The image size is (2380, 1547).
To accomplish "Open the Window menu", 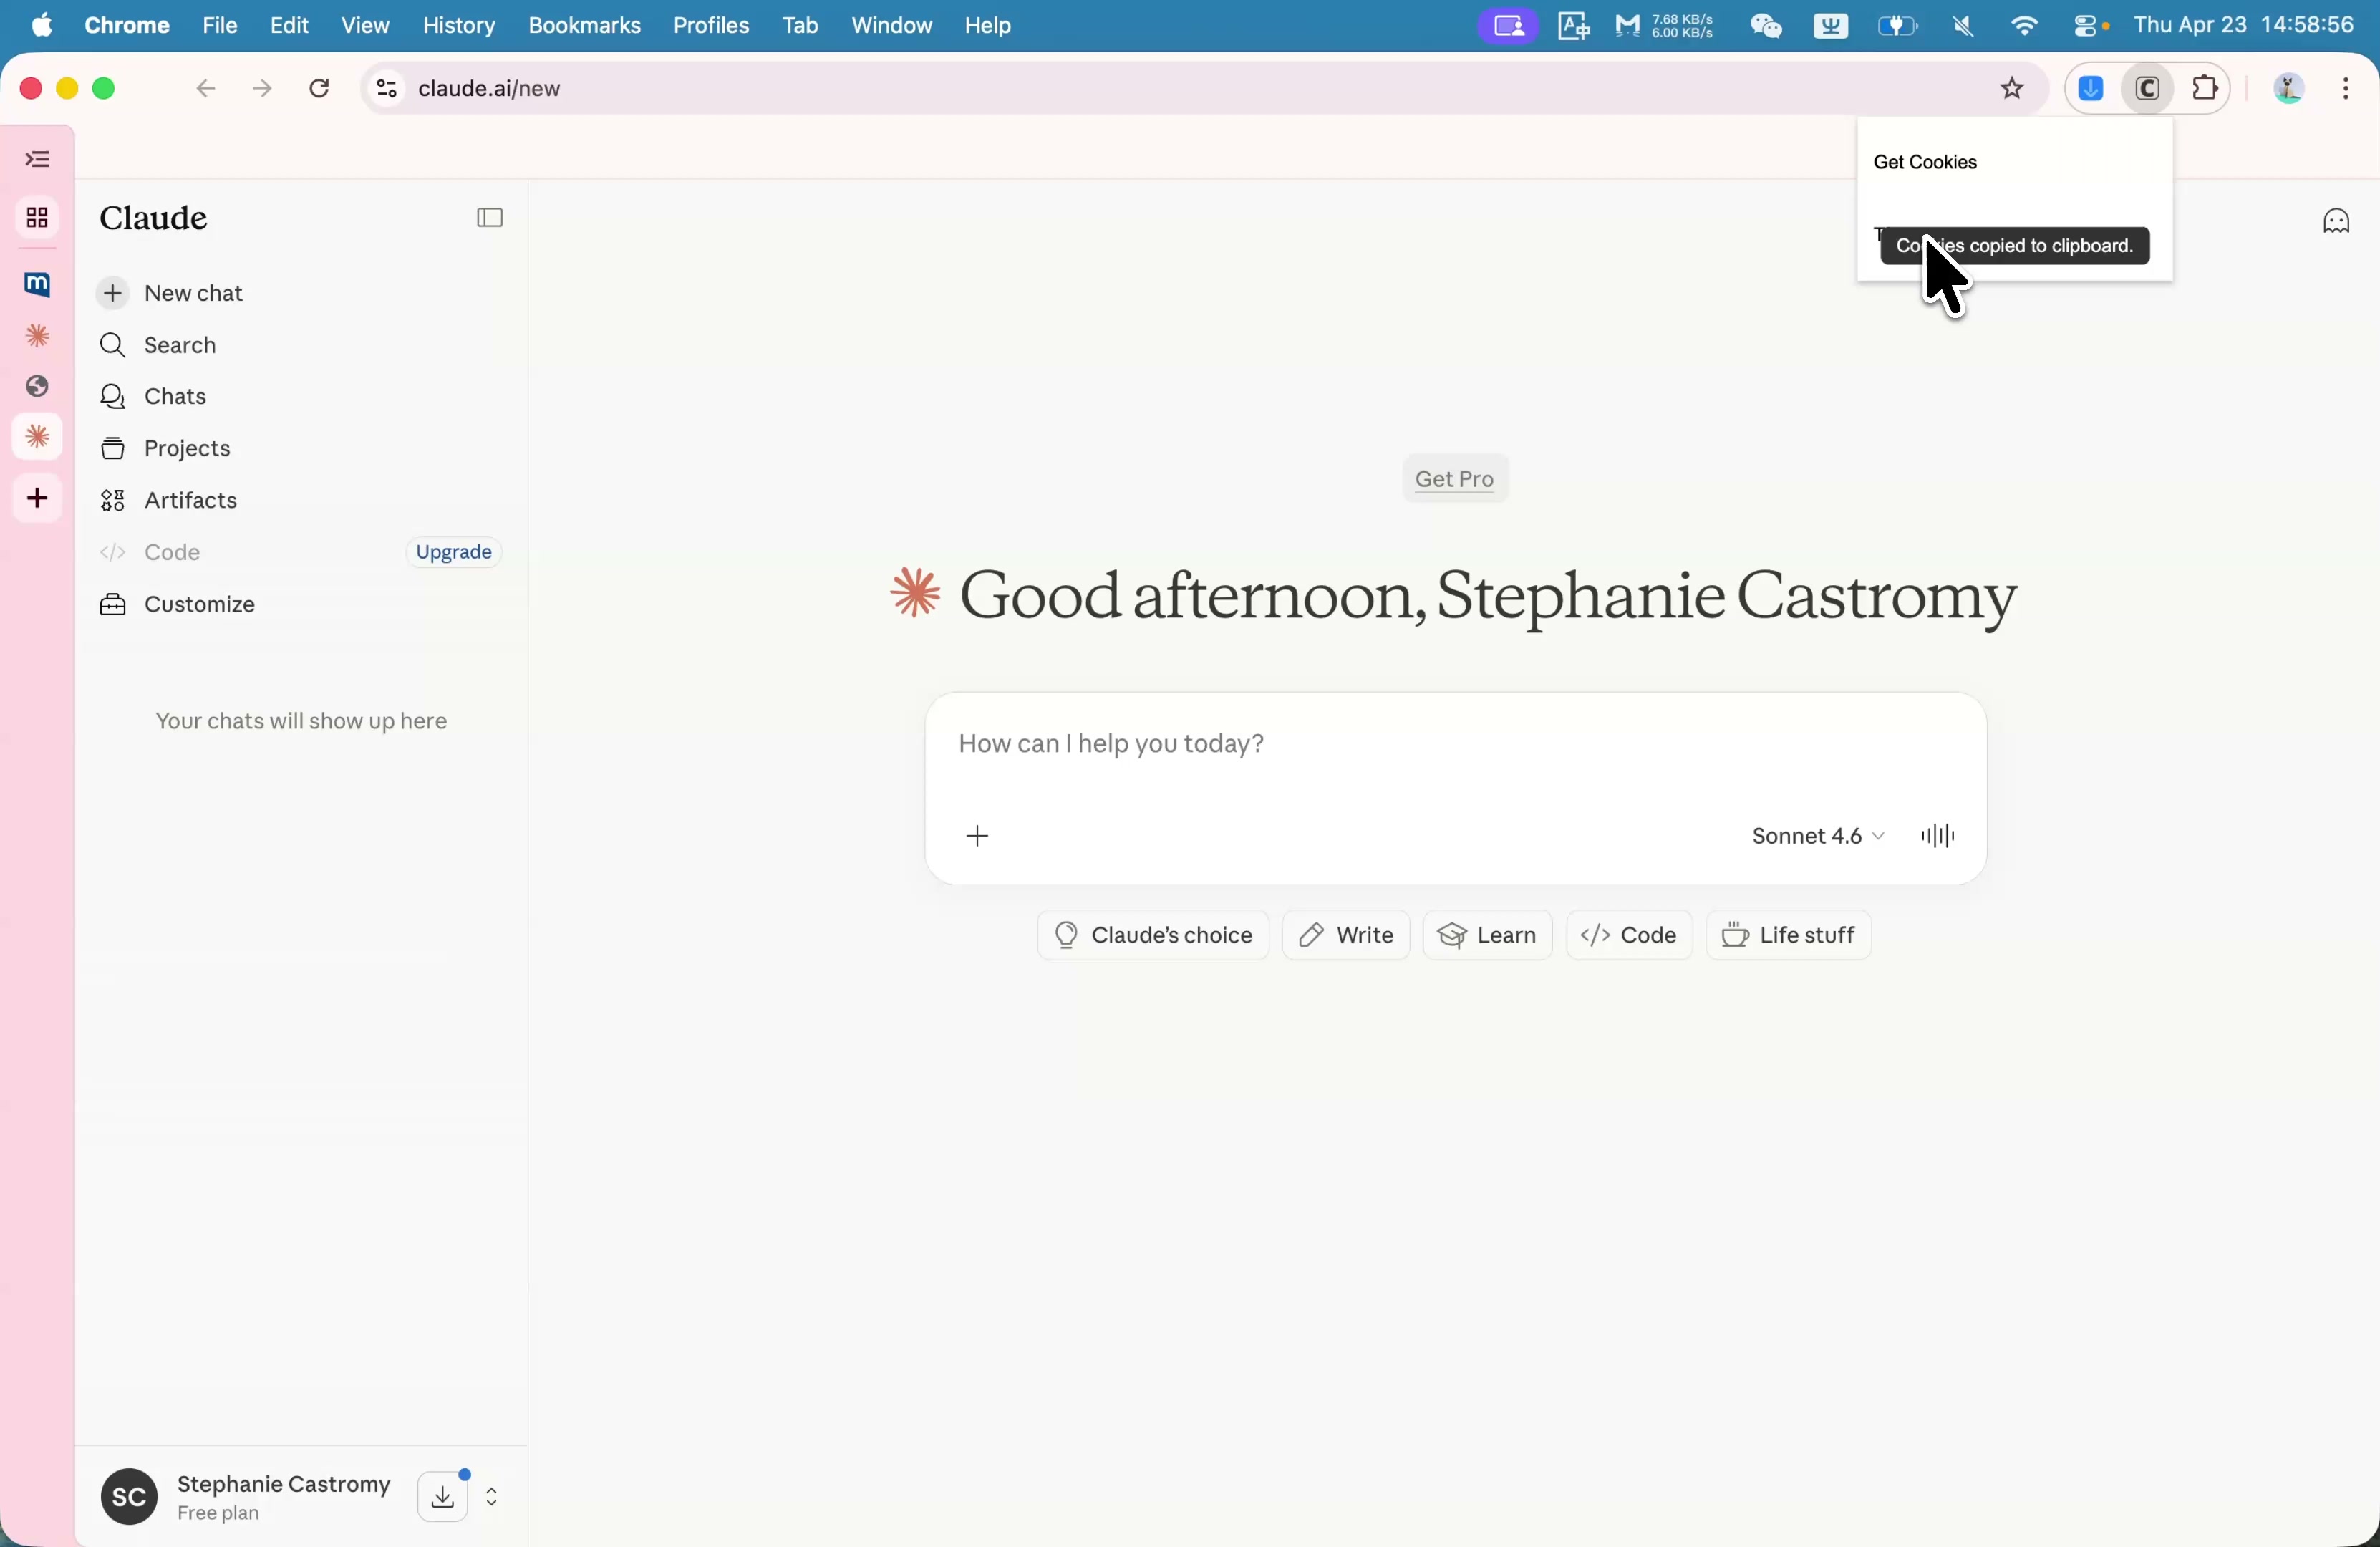I will (x=892, y=25).
